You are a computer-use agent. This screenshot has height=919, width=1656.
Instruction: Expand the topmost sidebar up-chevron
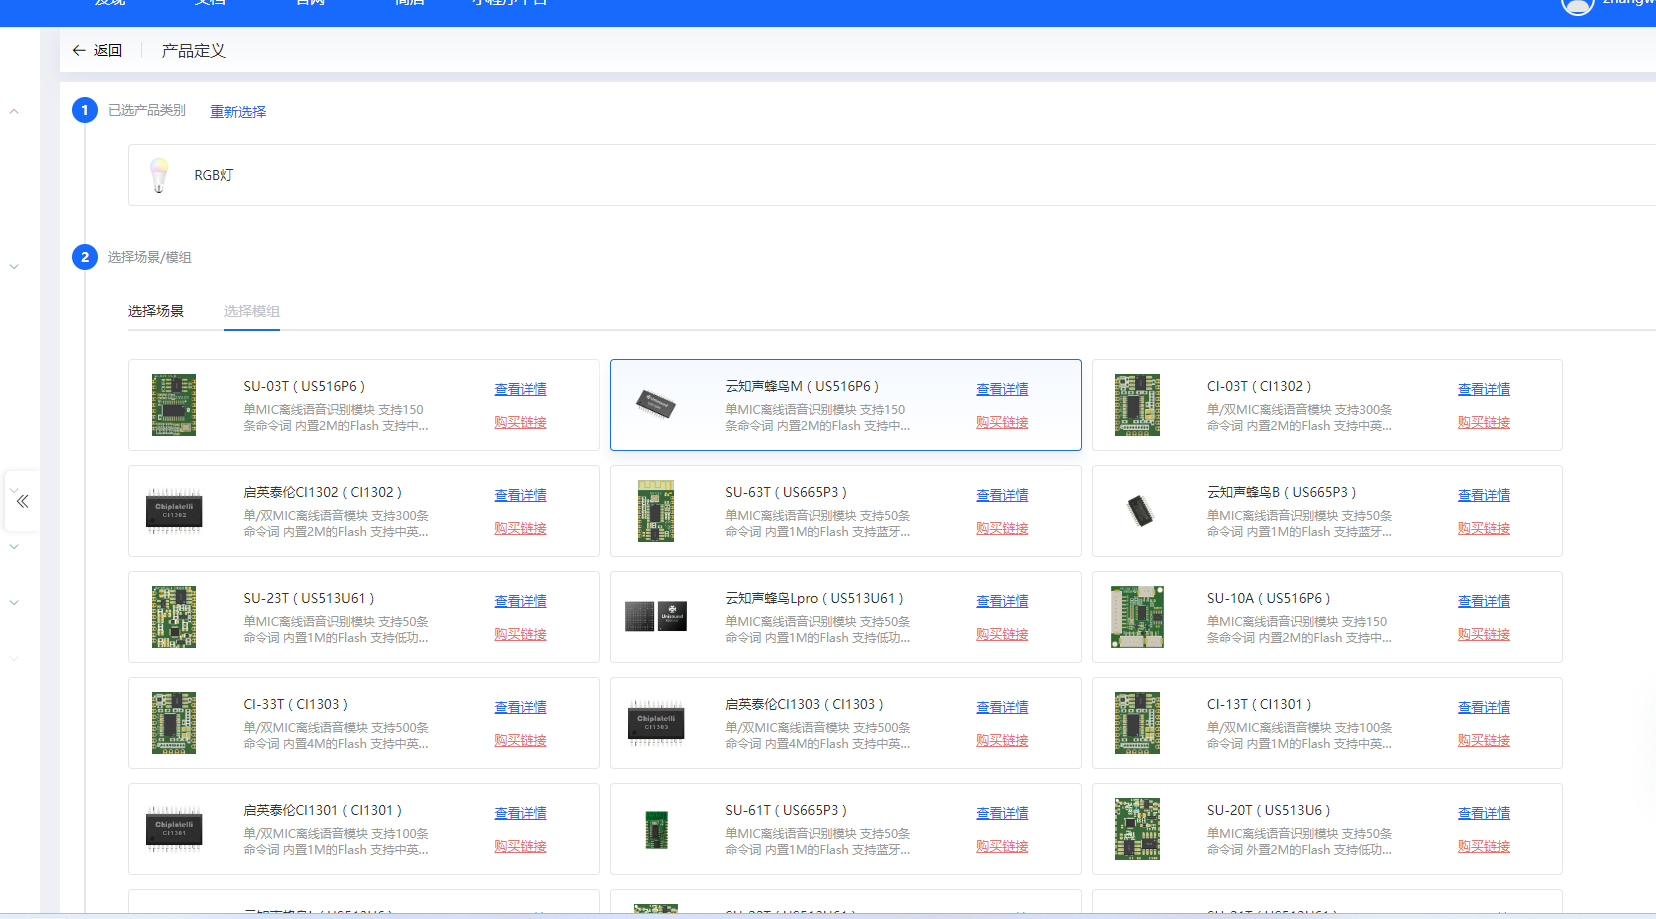pyautogui.click(x=14, y=112)
